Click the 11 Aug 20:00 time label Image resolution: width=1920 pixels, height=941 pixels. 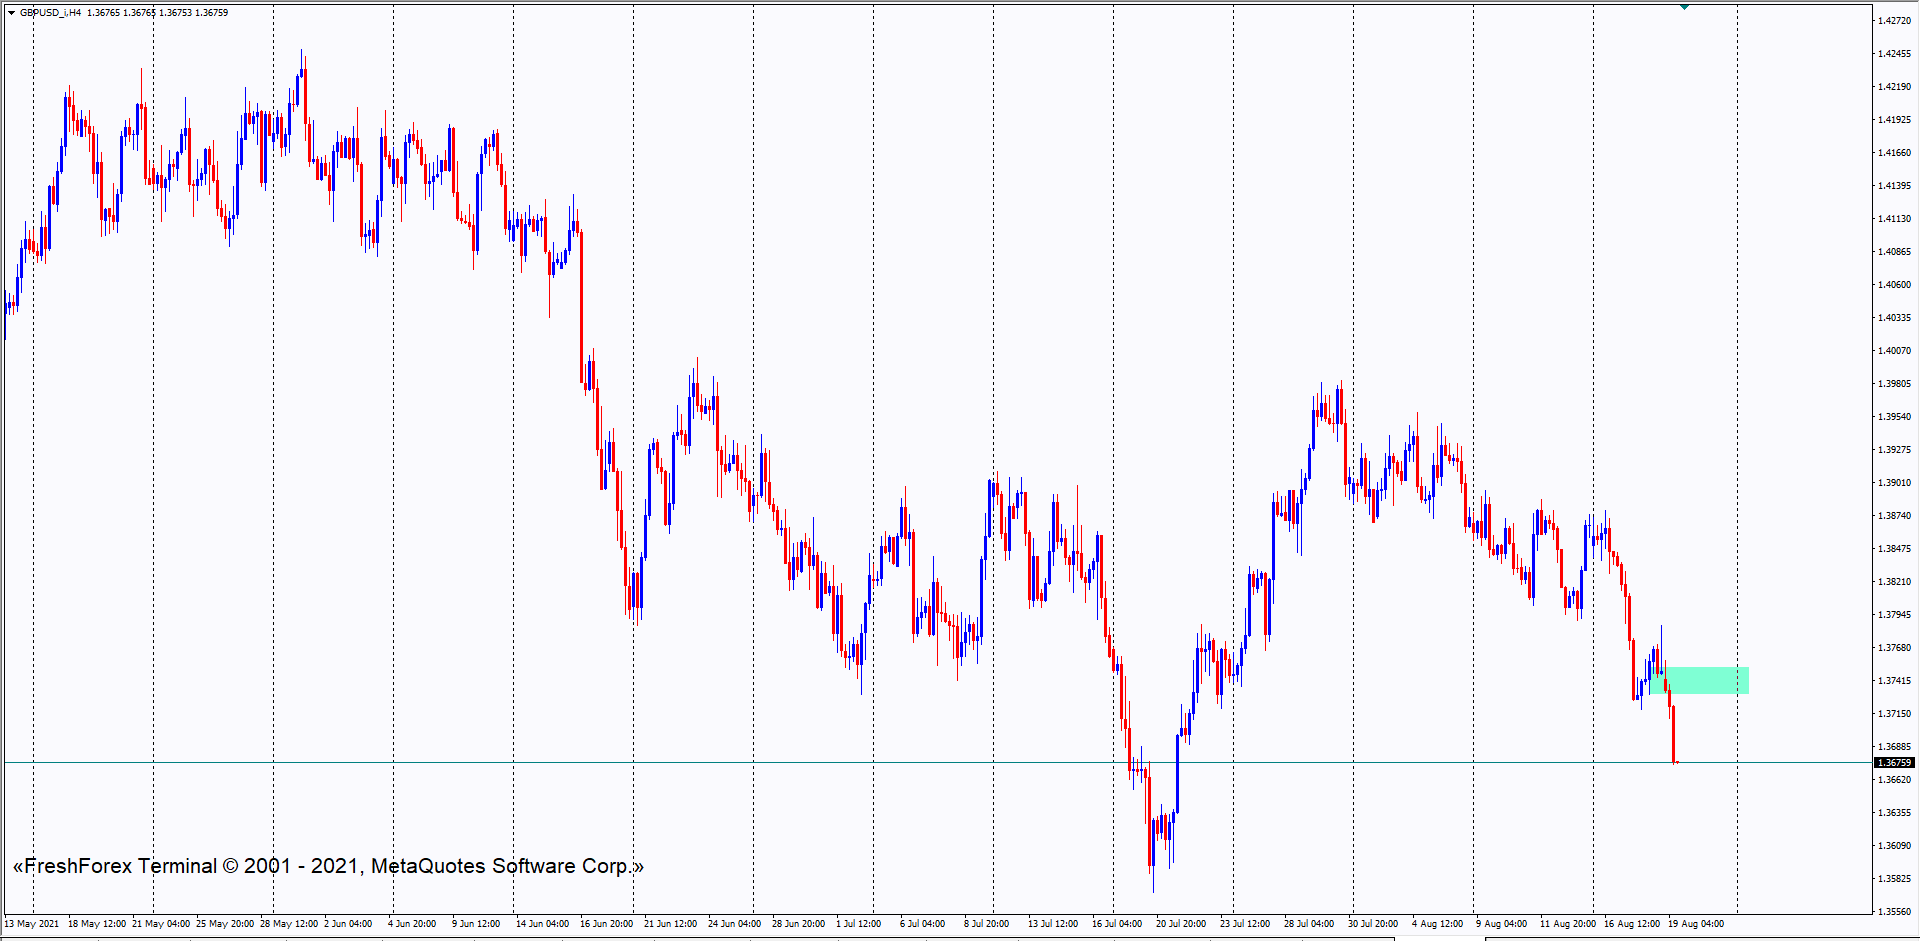(1567, 923)
